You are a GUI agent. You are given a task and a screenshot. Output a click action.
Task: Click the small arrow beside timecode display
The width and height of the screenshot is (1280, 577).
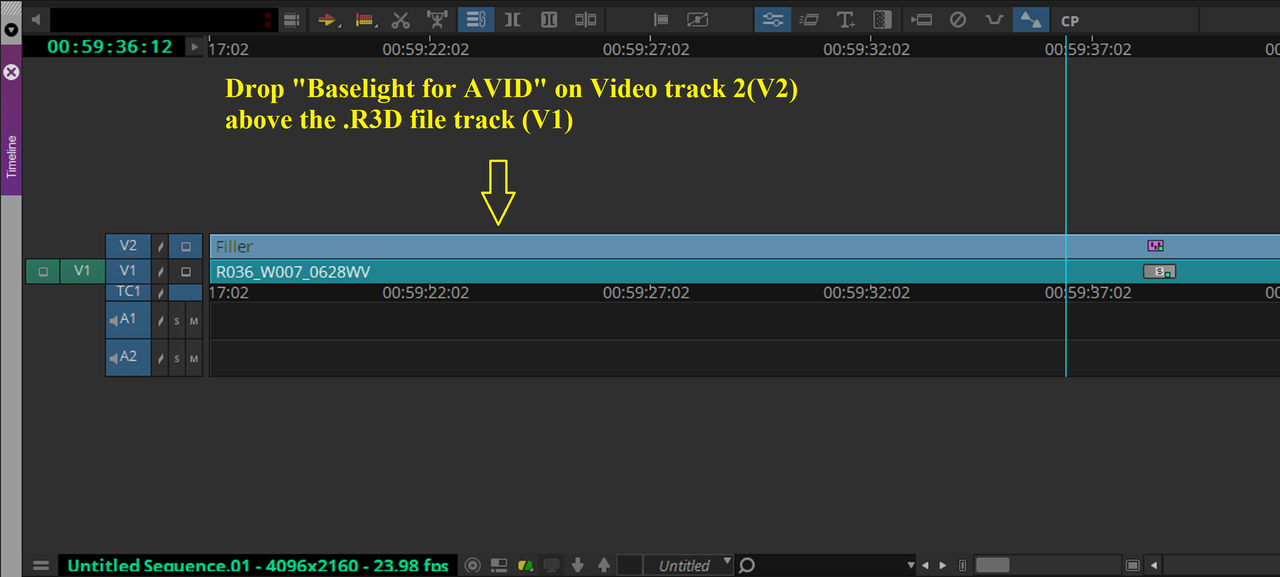pyautogui.click(x=195, y=47)
